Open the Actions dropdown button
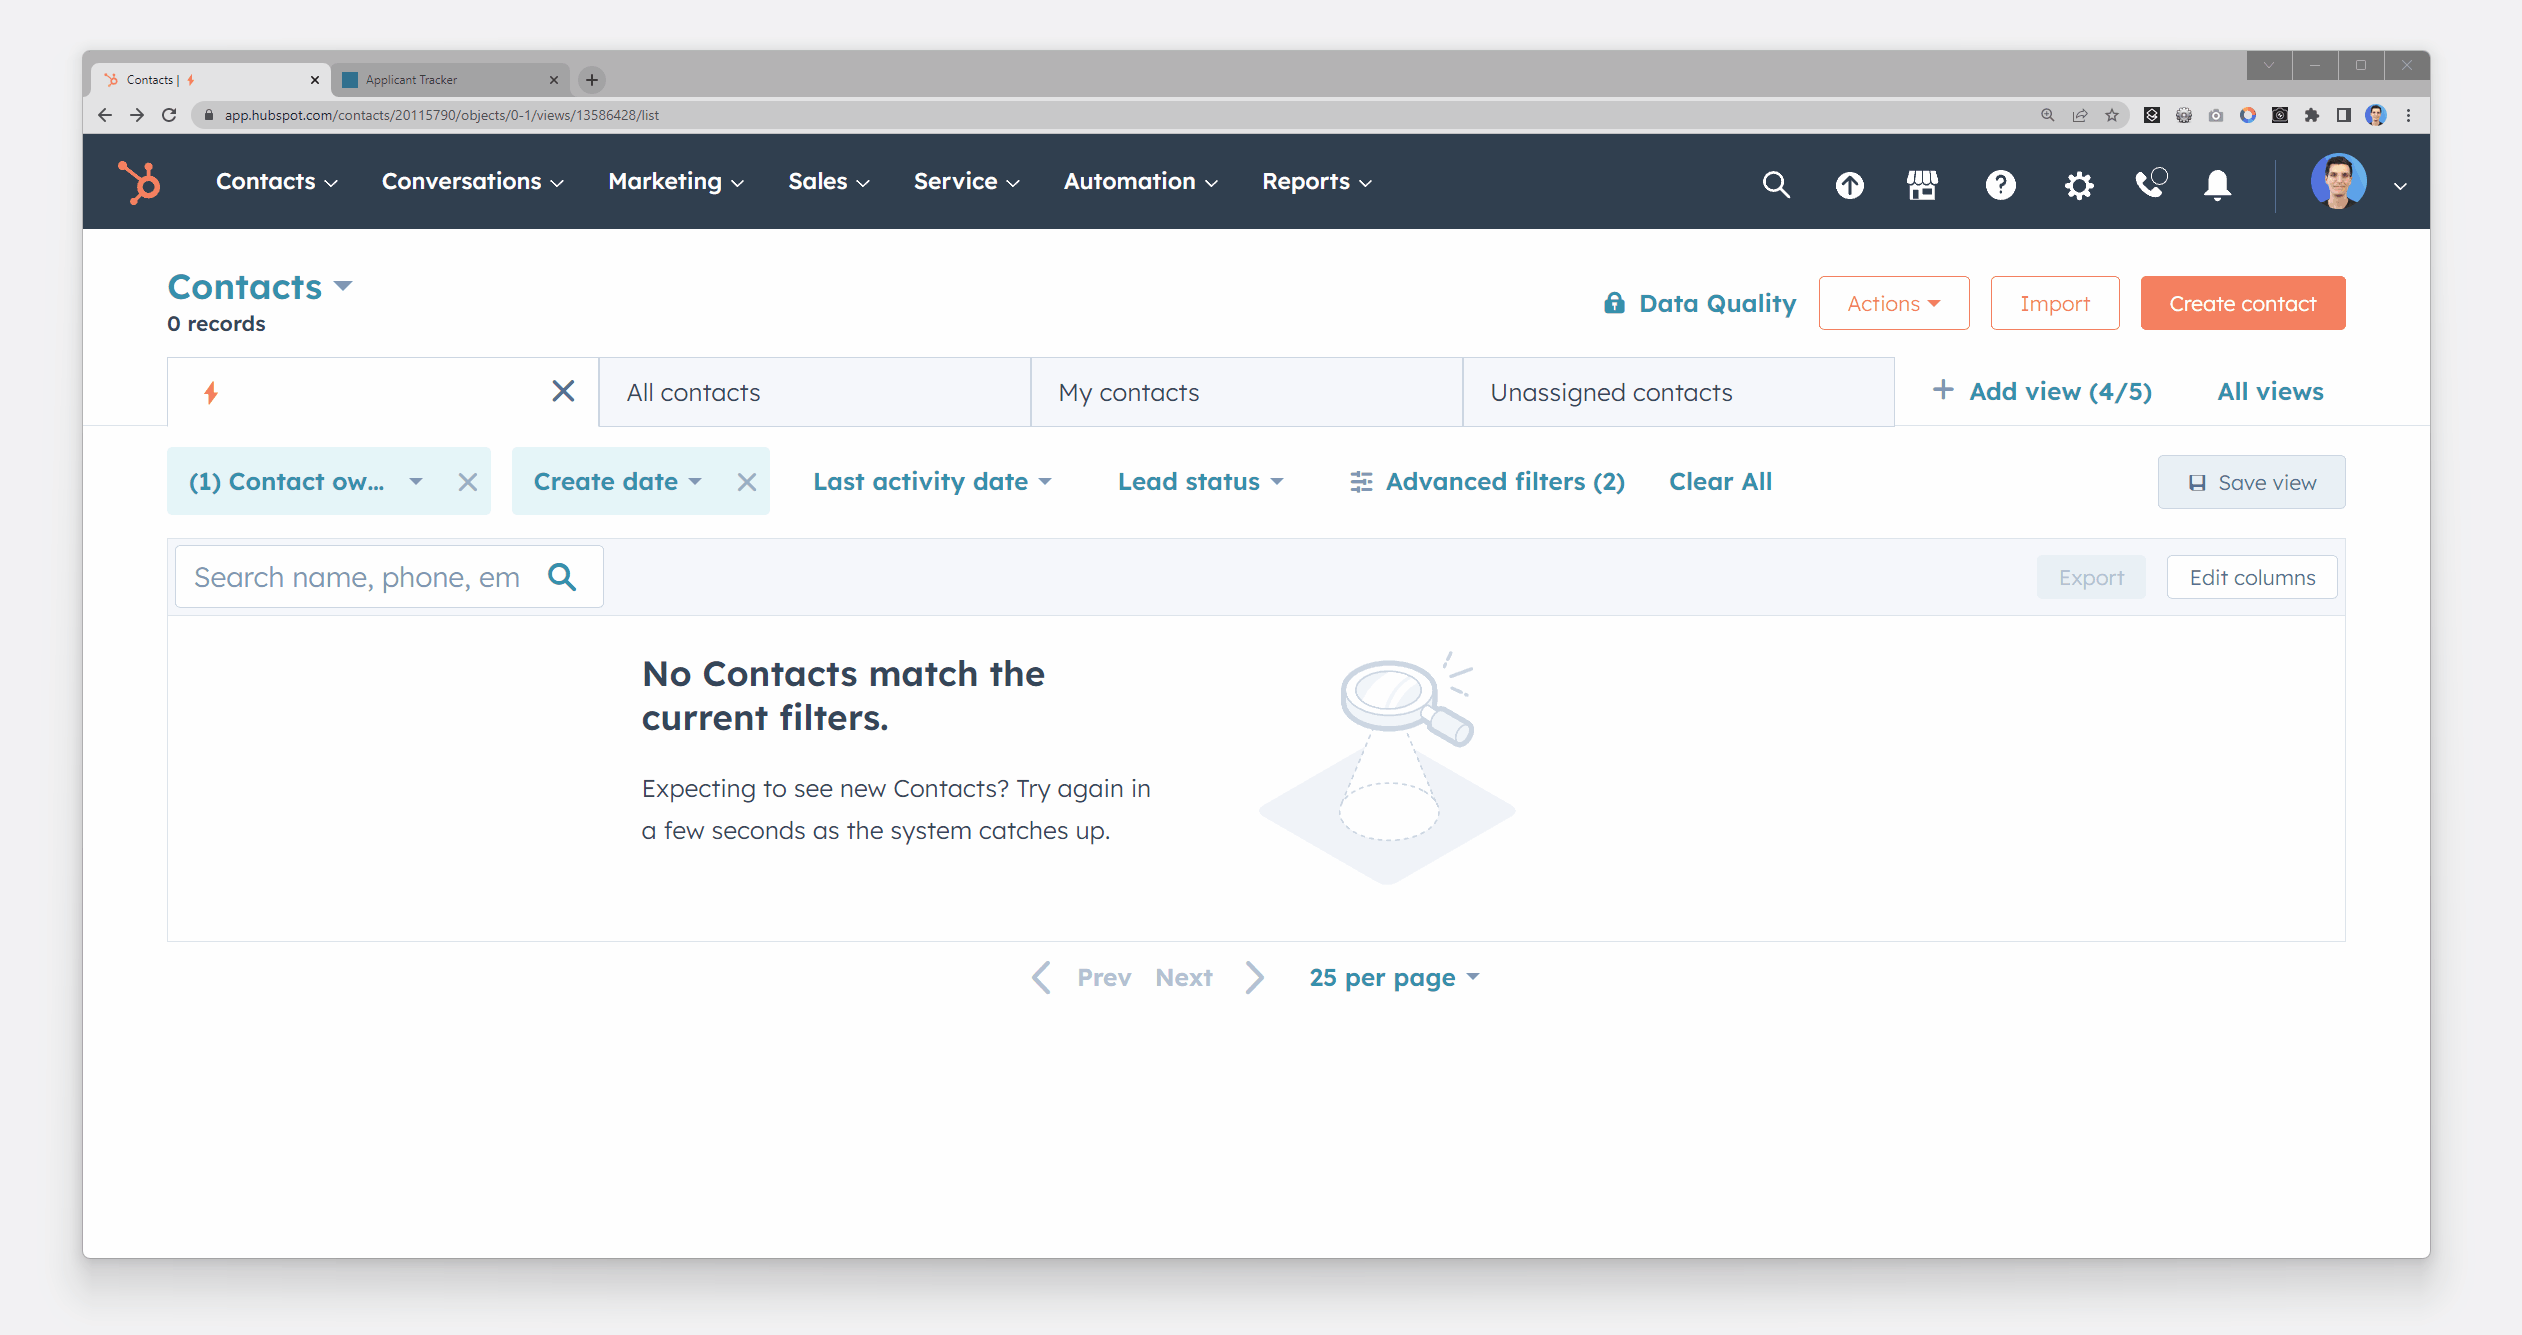The height and width of the screenshot is (1335, 2522). 1893,303
